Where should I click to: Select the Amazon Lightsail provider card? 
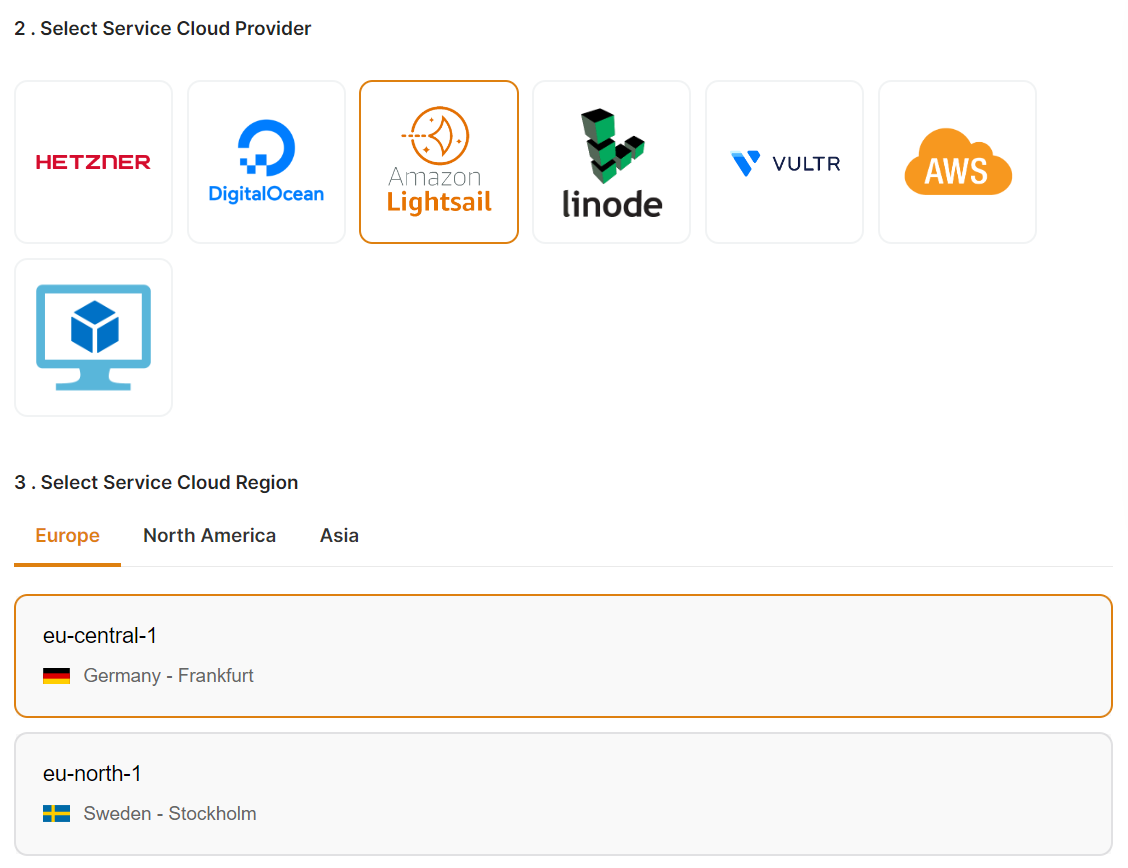coord(439,162)
